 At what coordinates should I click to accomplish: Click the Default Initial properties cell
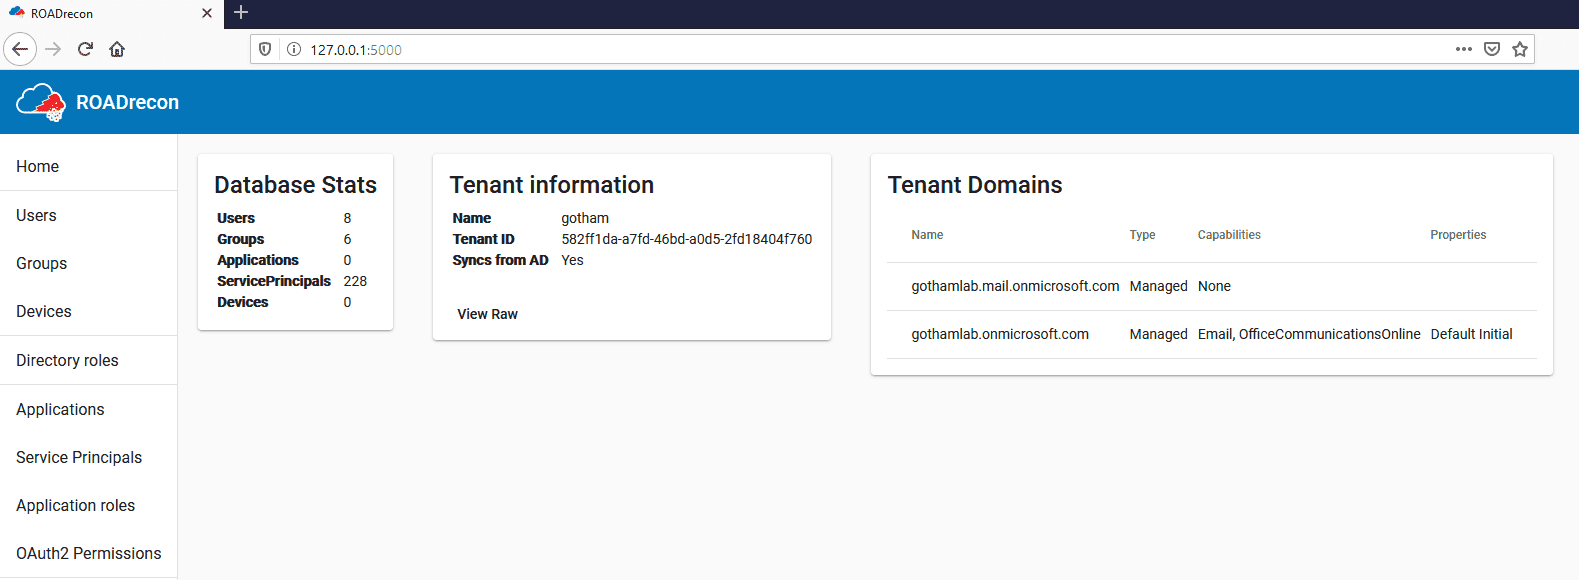[1471, 334]
